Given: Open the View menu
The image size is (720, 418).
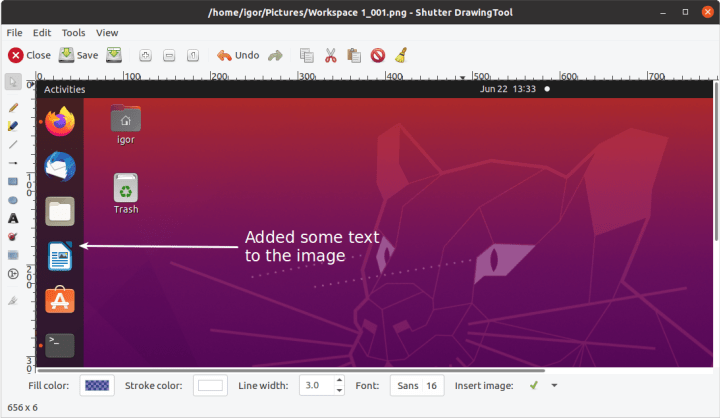Looking at the screenshot, I should pyautogui.click(x=107, y=33).
